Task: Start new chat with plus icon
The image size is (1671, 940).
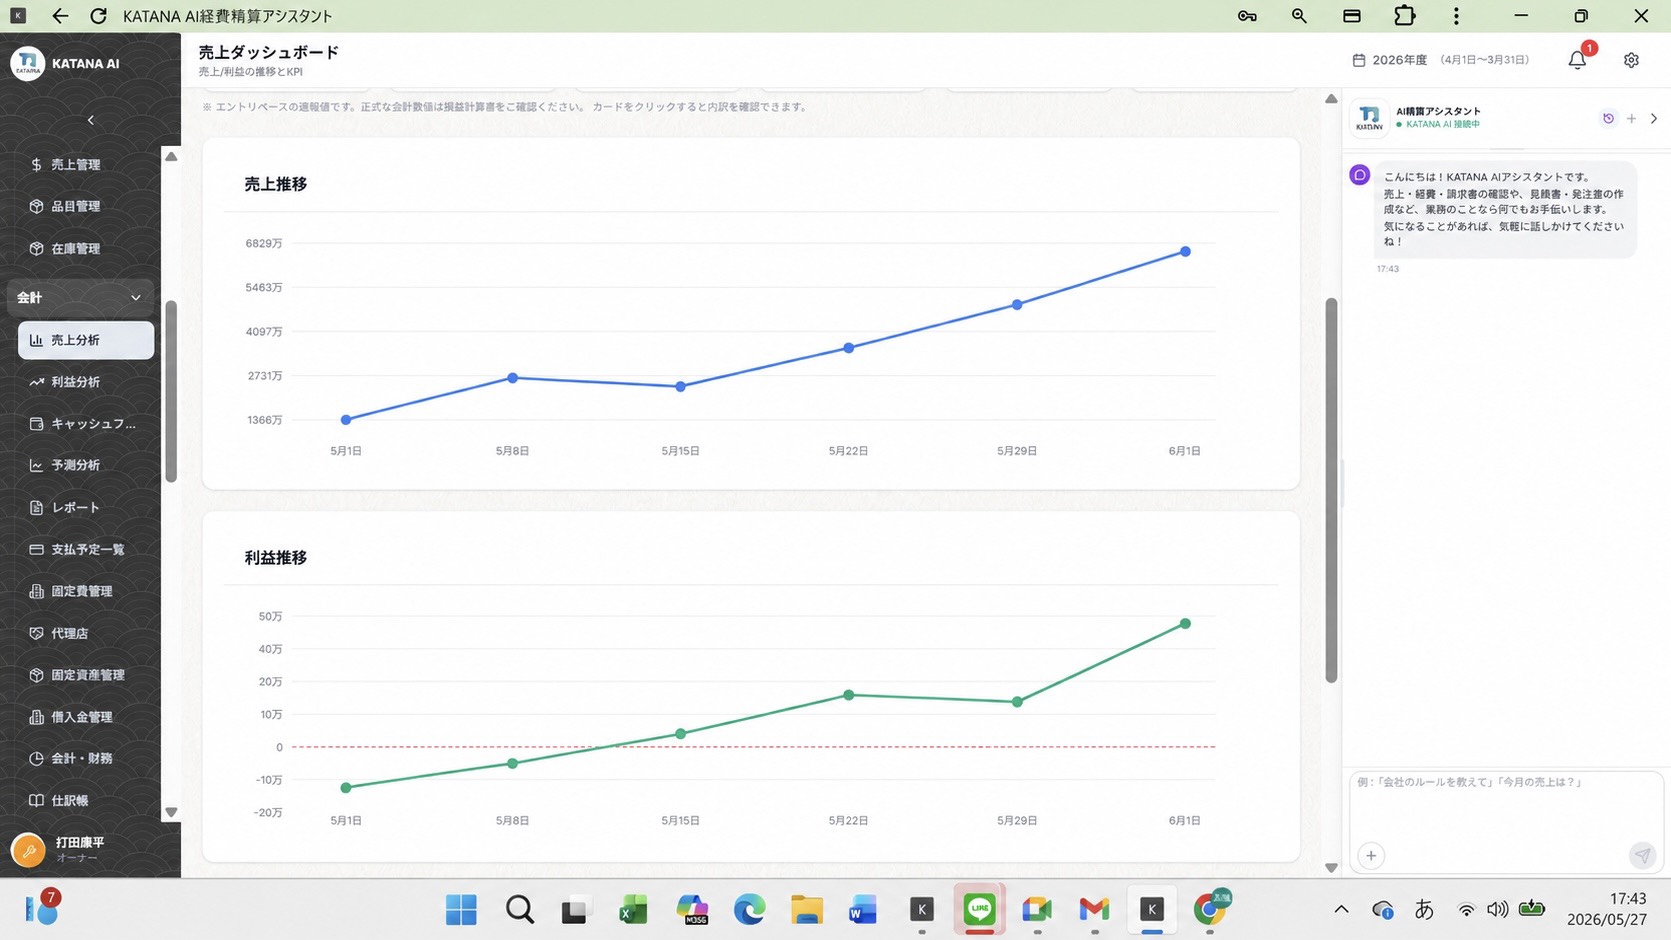Action: pyautogui.click(x=1631, y=118)
